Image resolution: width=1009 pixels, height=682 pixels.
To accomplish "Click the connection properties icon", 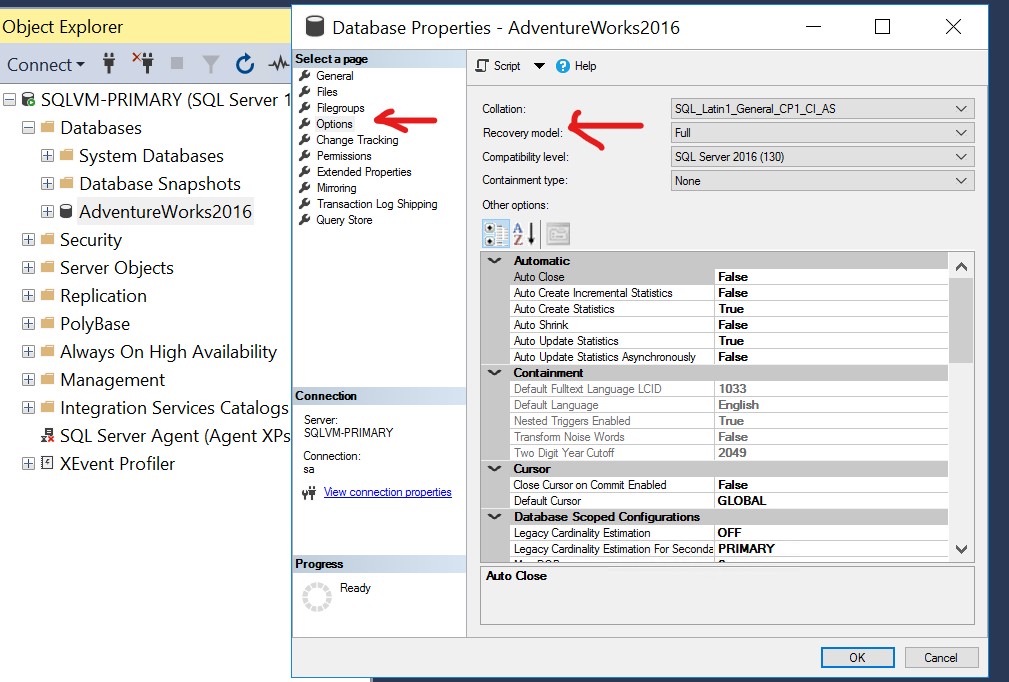I will (x=310, y=493).
